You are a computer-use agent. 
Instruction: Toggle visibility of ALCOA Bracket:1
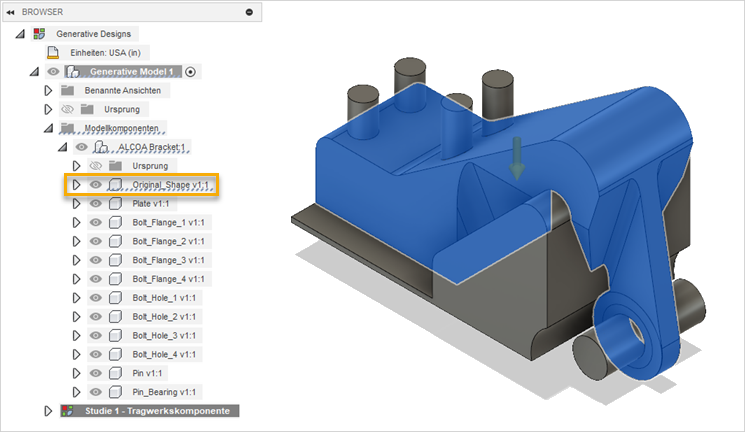82,147
